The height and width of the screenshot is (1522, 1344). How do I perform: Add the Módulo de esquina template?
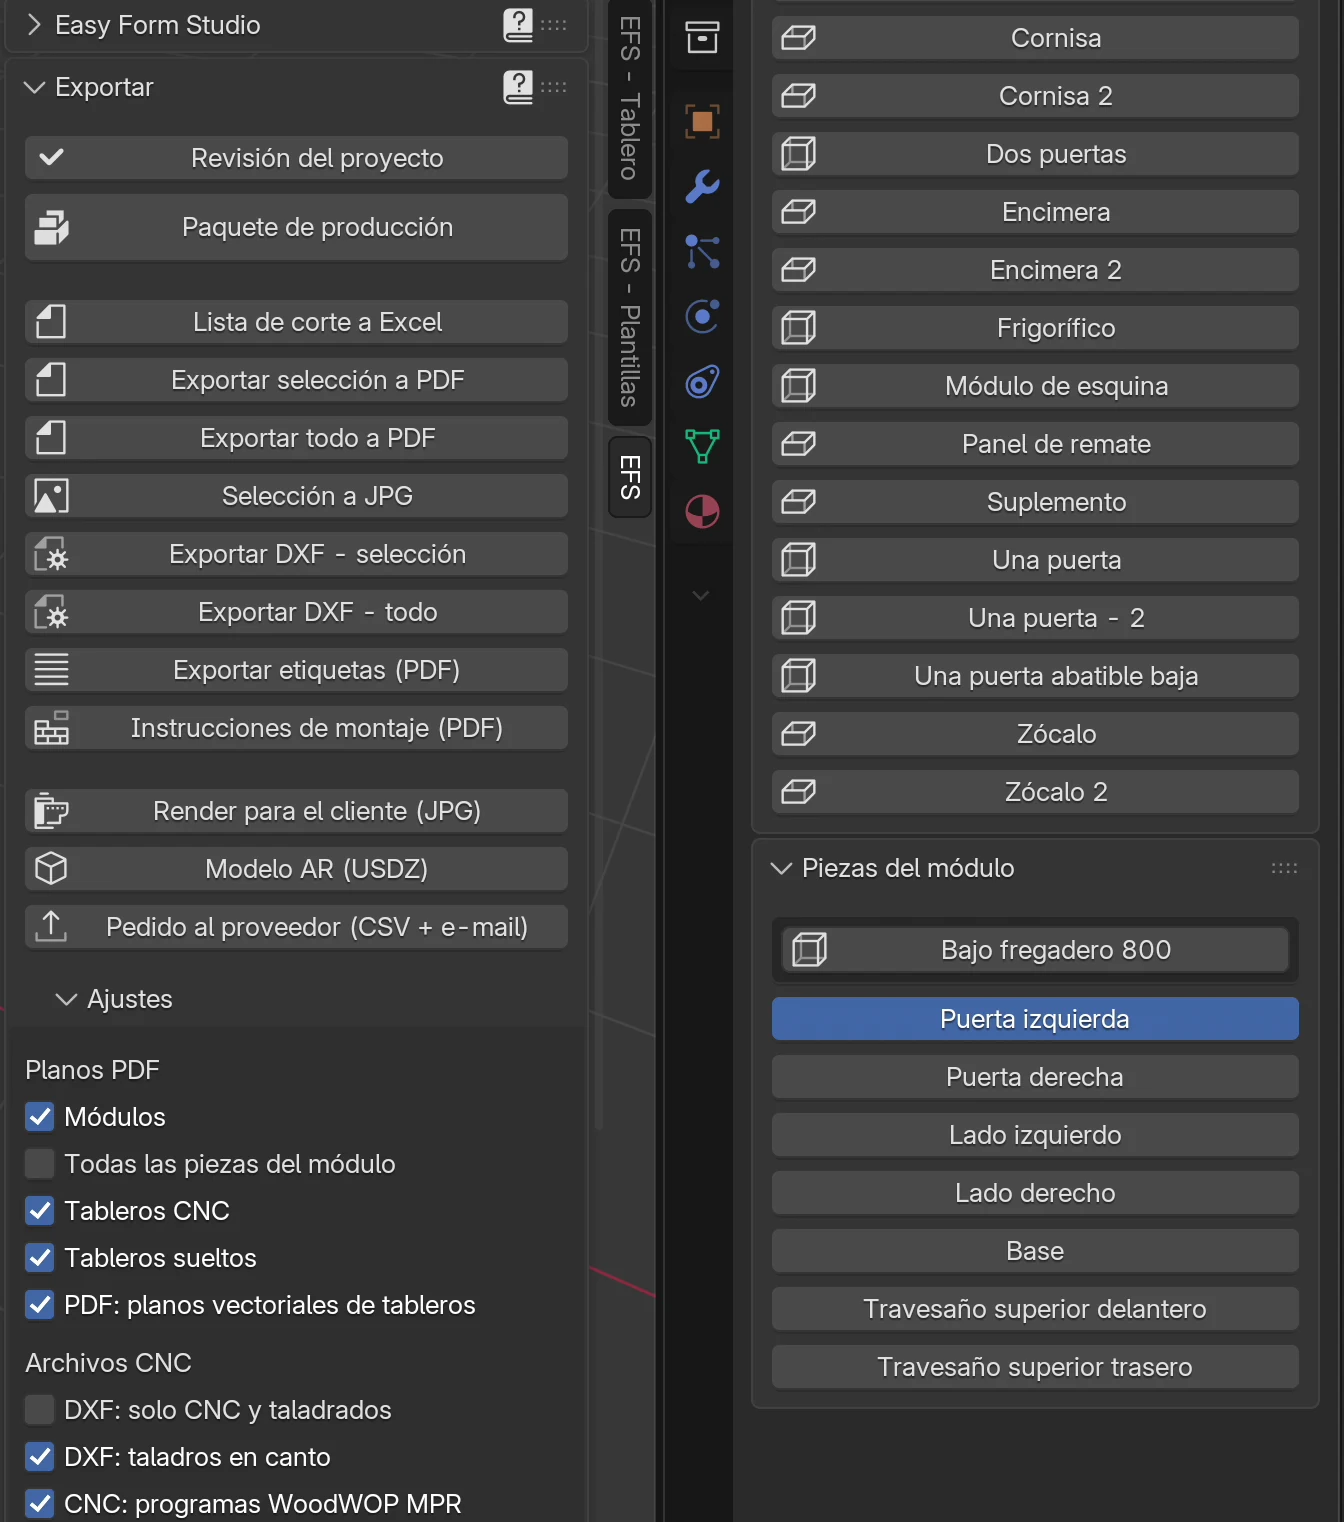click(1035, 386)
